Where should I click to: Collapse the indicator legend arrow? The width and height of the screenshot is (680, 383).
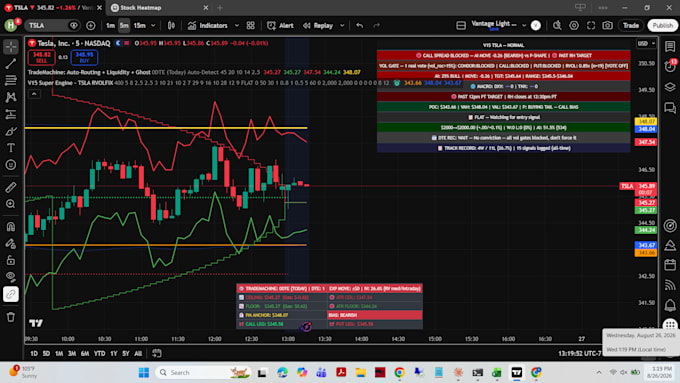(x=34, y=94)
